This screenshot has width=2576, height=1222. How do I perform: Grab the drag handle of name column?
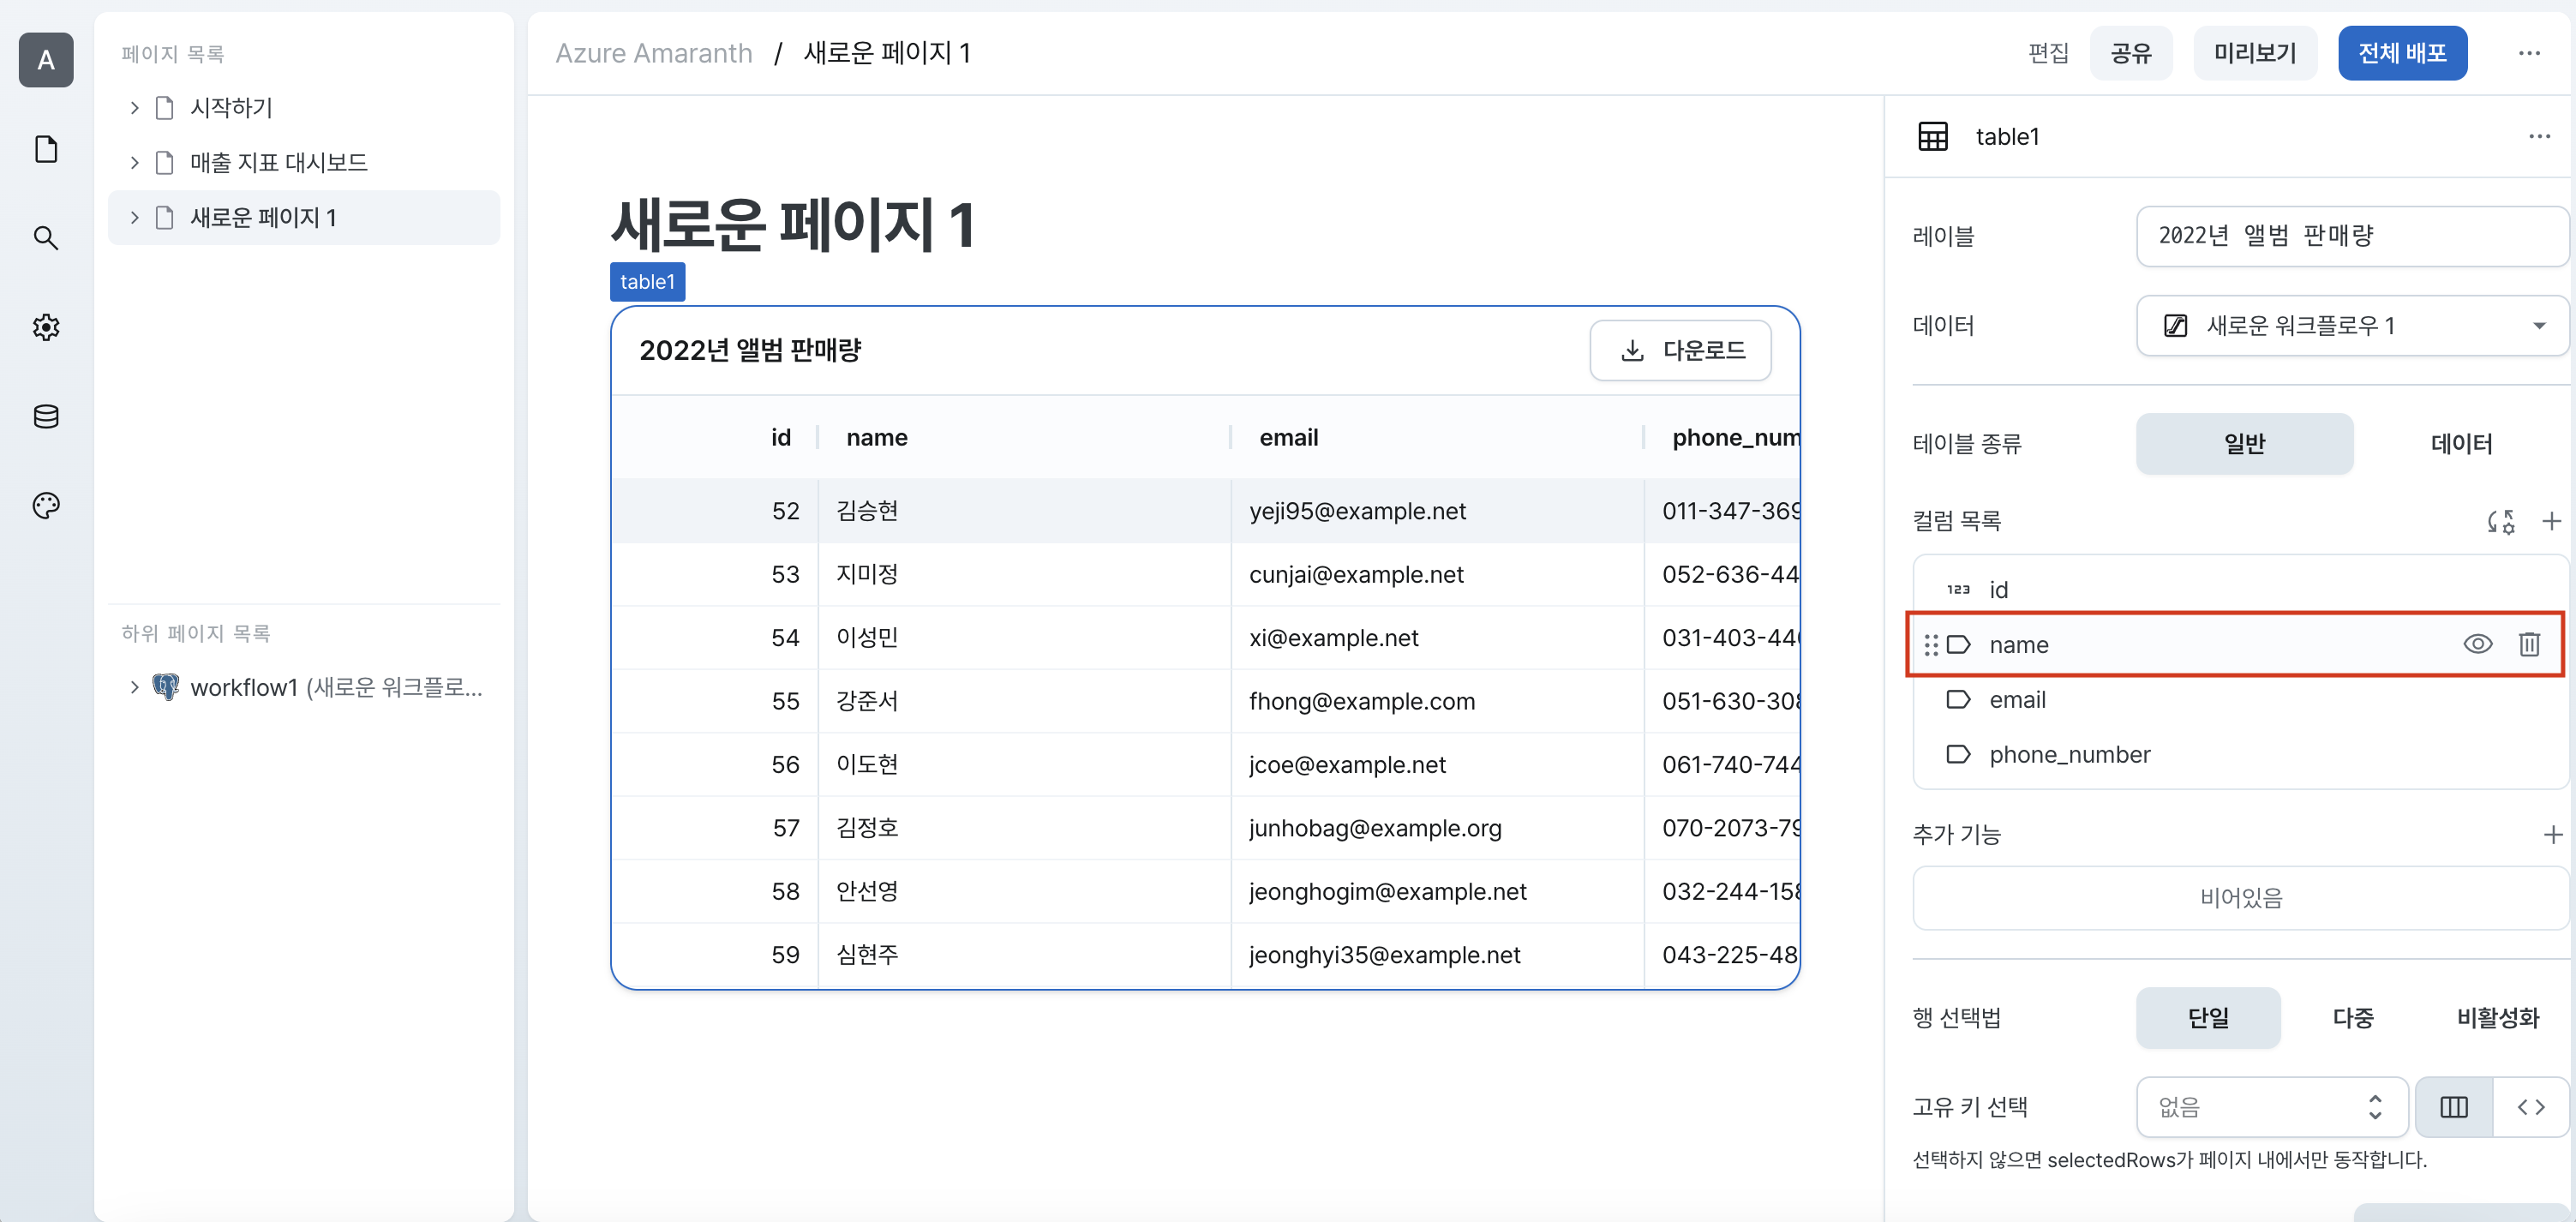point(1931,645)
